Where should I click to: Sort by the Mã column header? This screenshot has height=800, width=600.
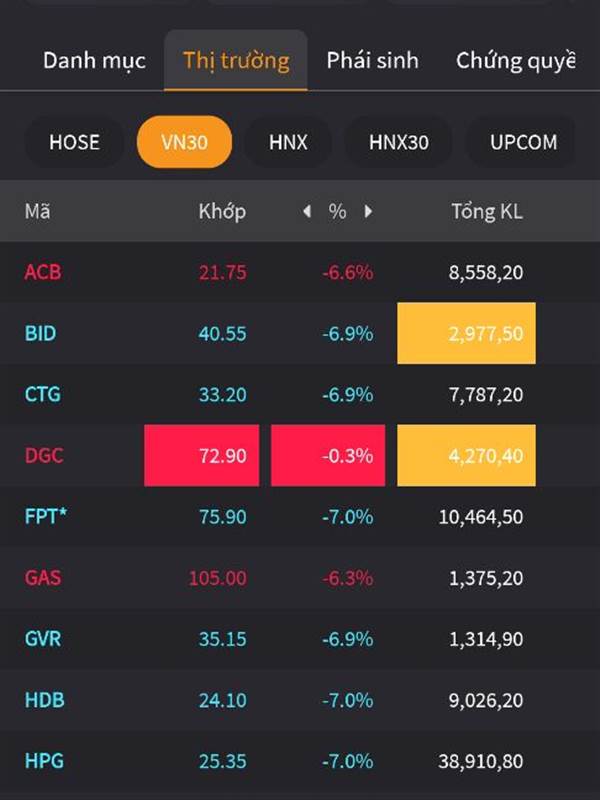(x=38, y=212)
